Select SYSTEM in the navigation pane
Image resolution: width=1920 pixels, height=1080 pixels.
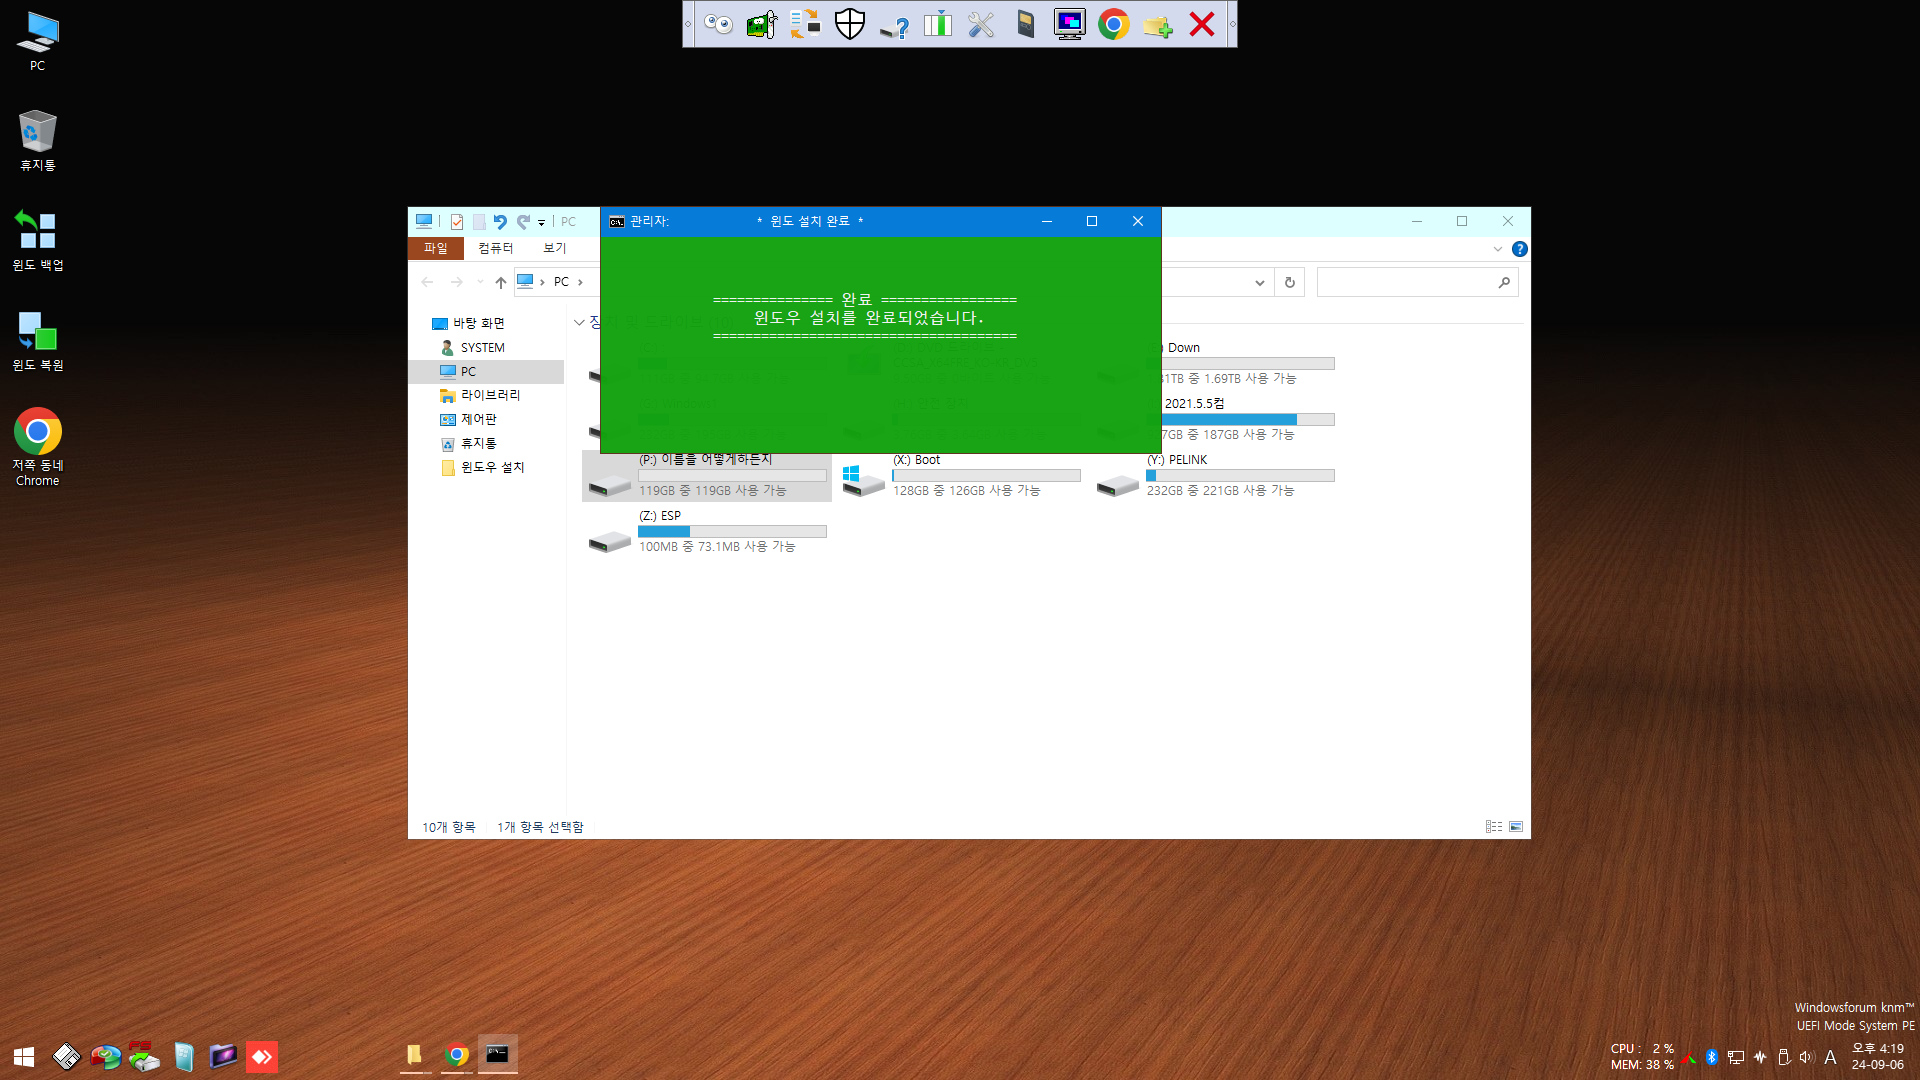click(x=482, y=347)
